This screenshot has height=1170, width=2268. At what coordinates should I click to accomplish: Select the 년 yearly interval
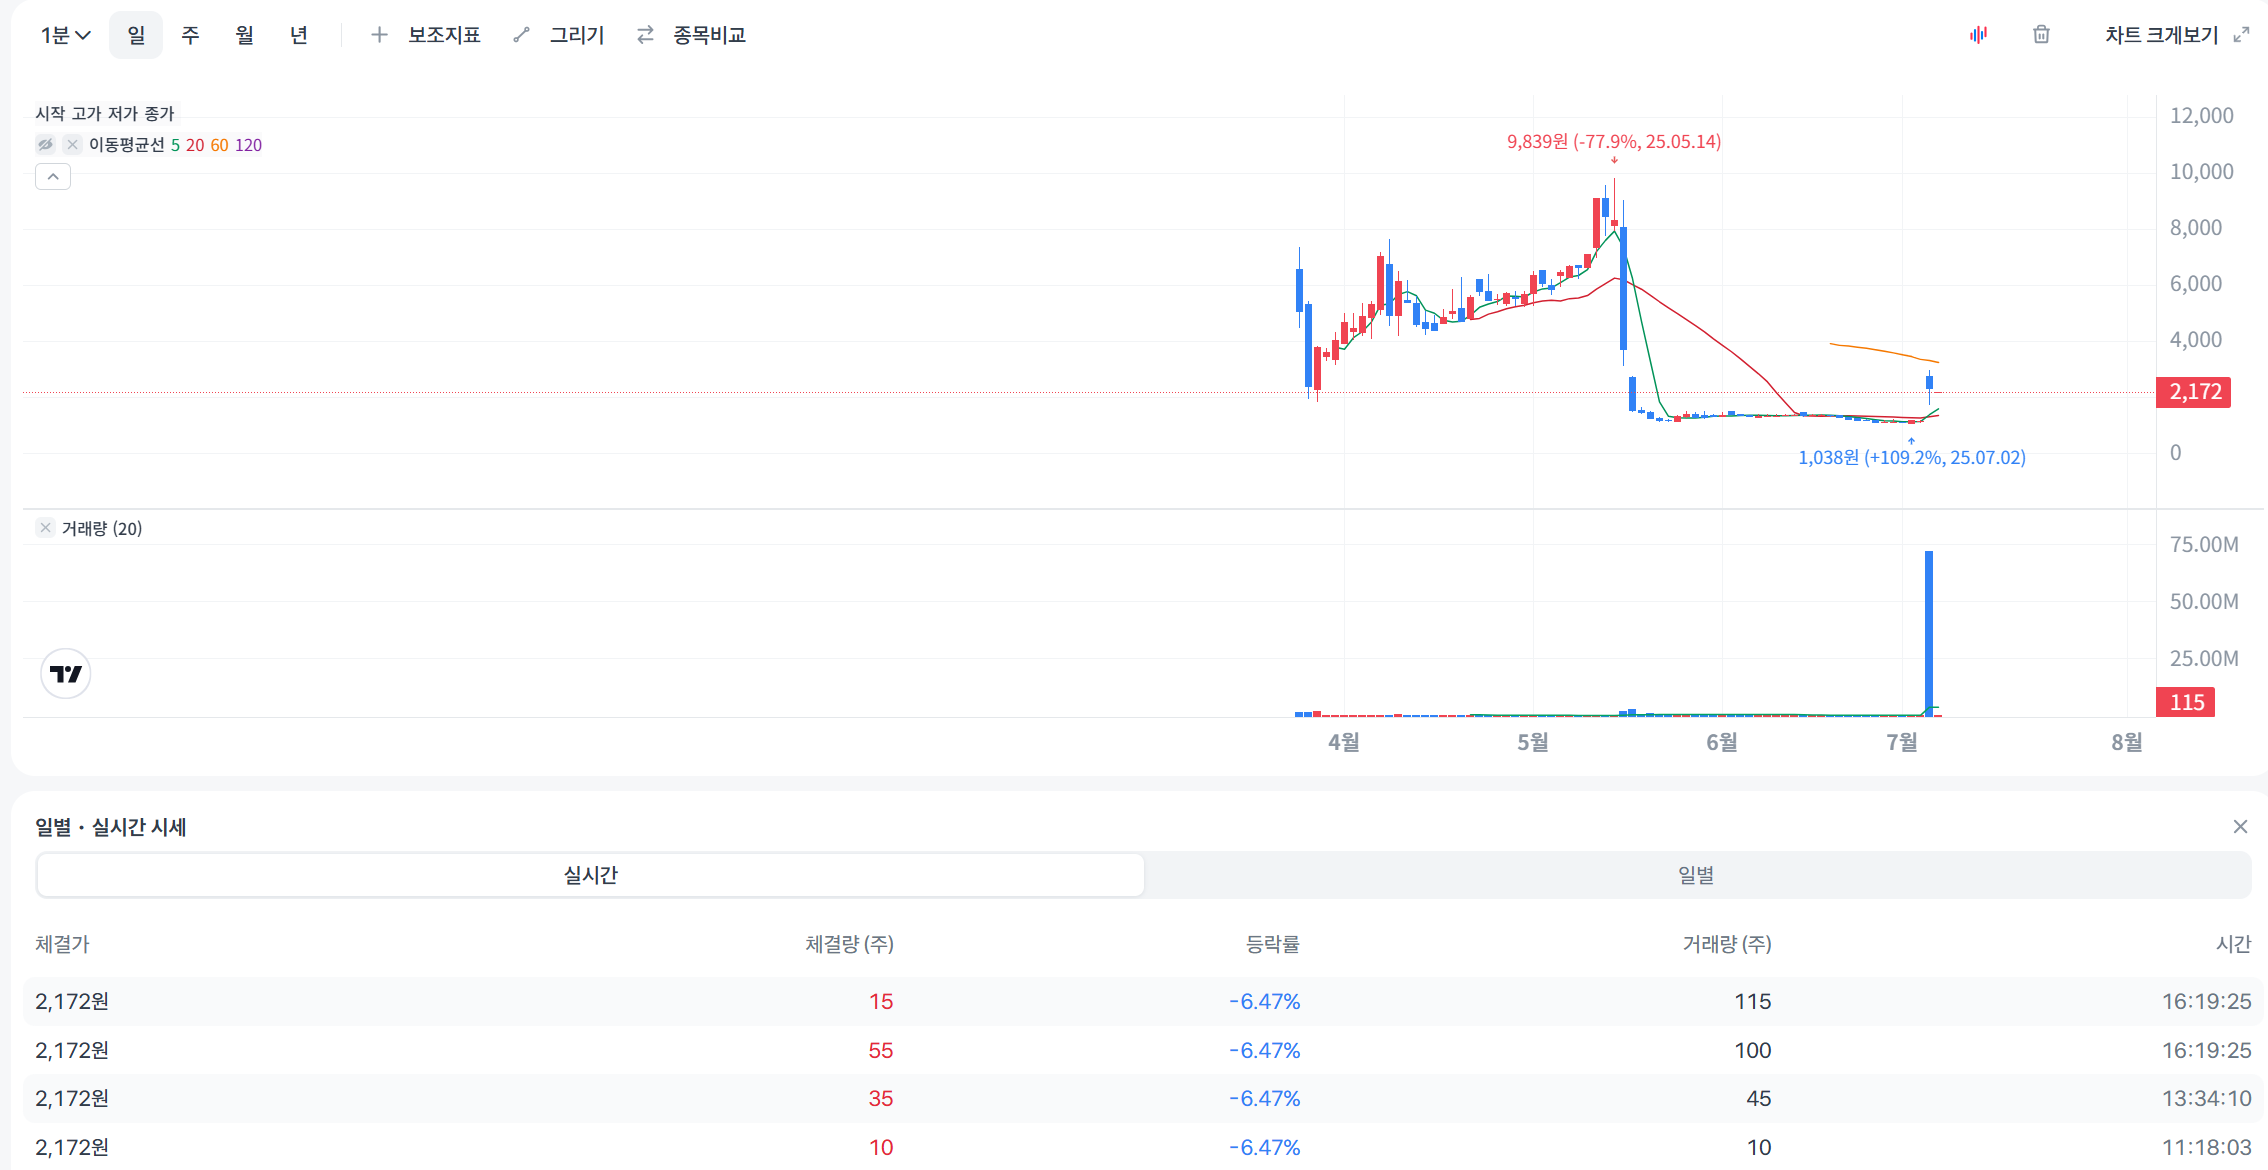[298, 35]
